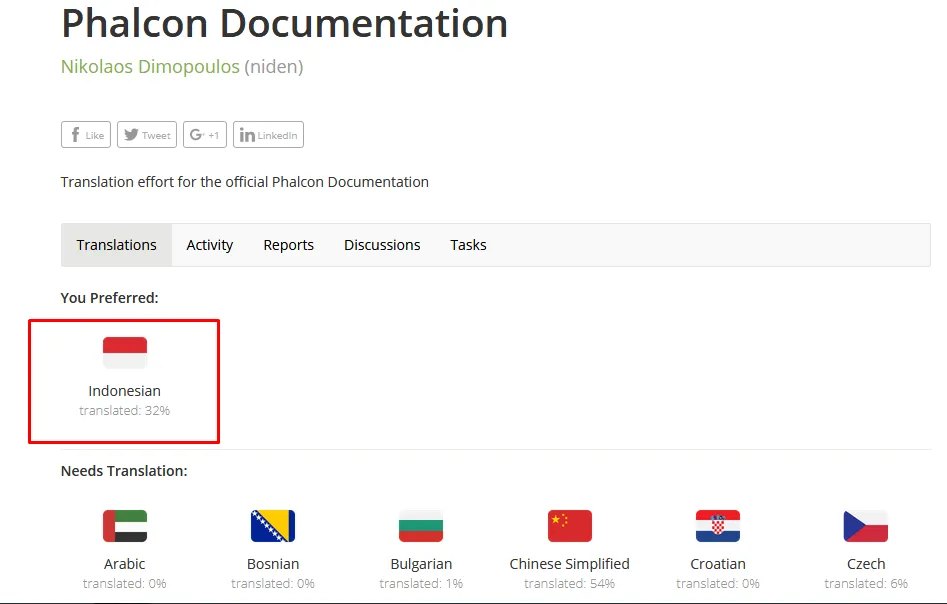
Task: Share the project with Tweet button
Action: (x=147, y=135)
